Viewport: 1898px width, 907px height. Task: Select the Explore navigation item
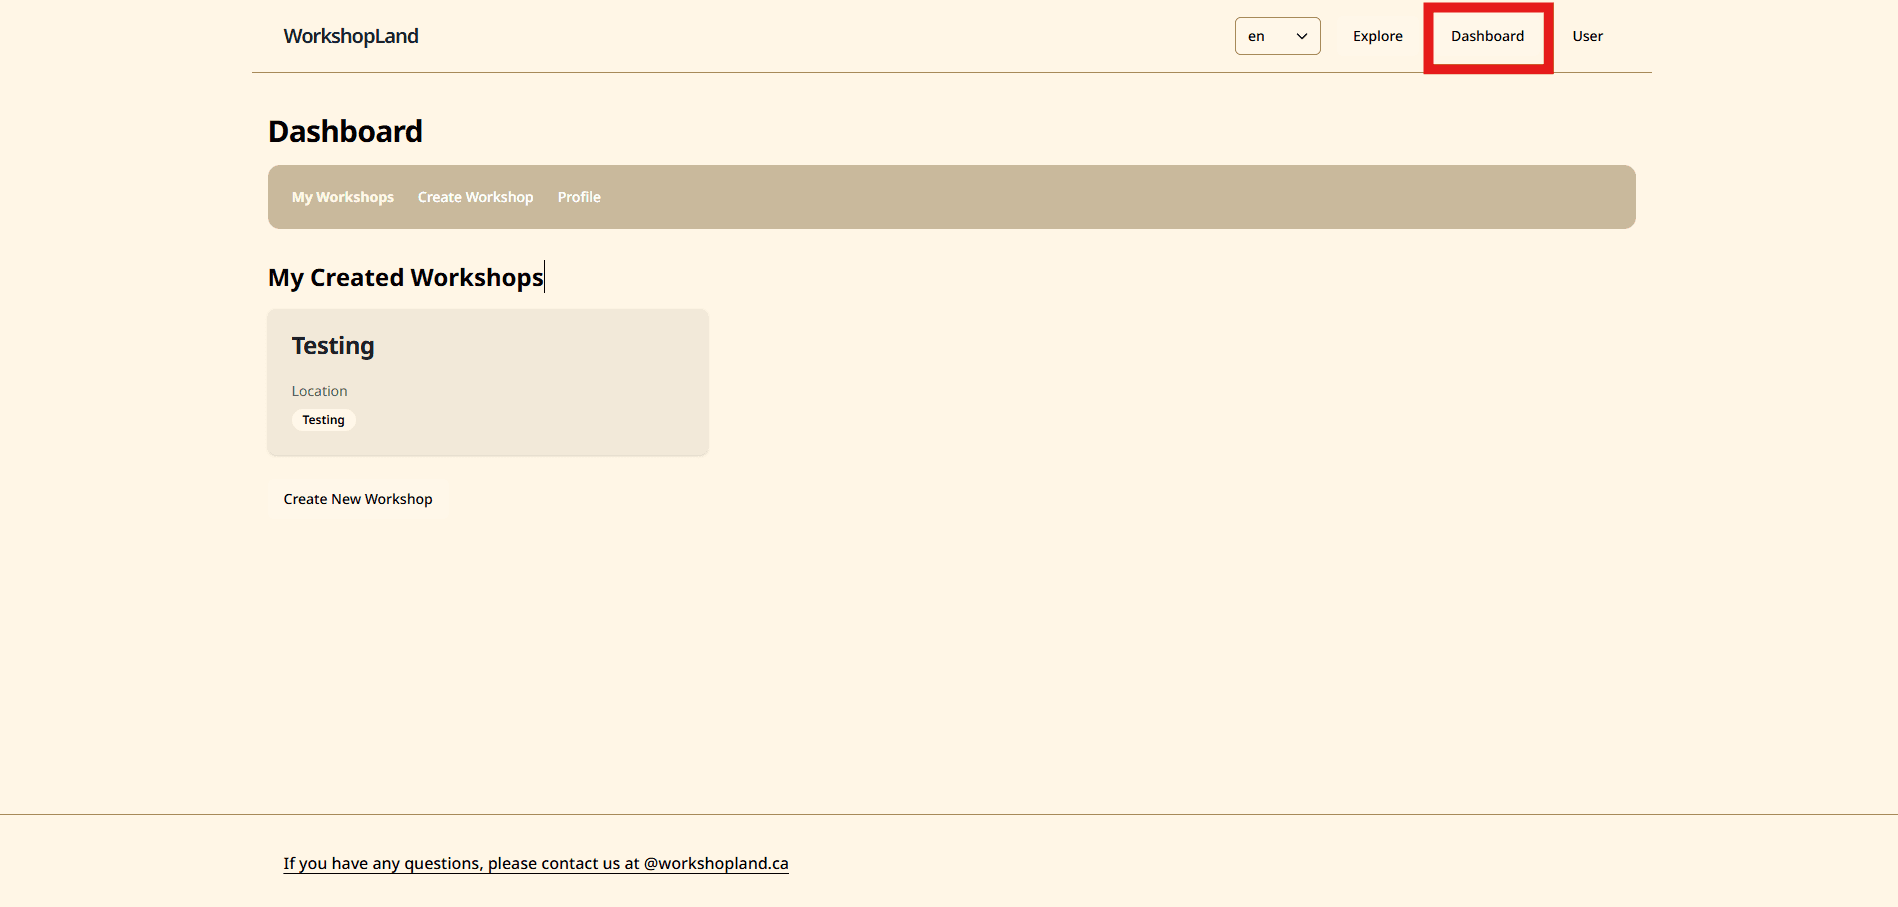point(1377,36)
